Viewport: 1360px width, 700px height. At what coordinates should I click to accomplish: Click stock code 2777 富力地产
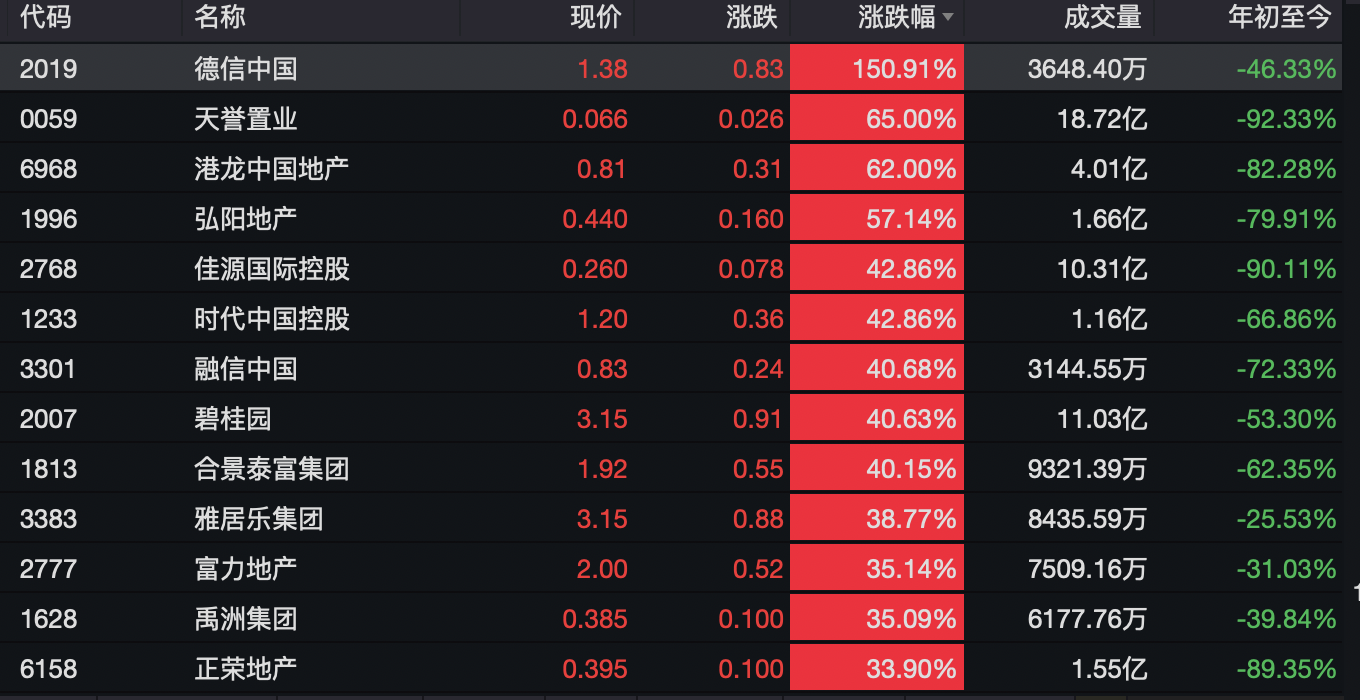pos(48,569)
